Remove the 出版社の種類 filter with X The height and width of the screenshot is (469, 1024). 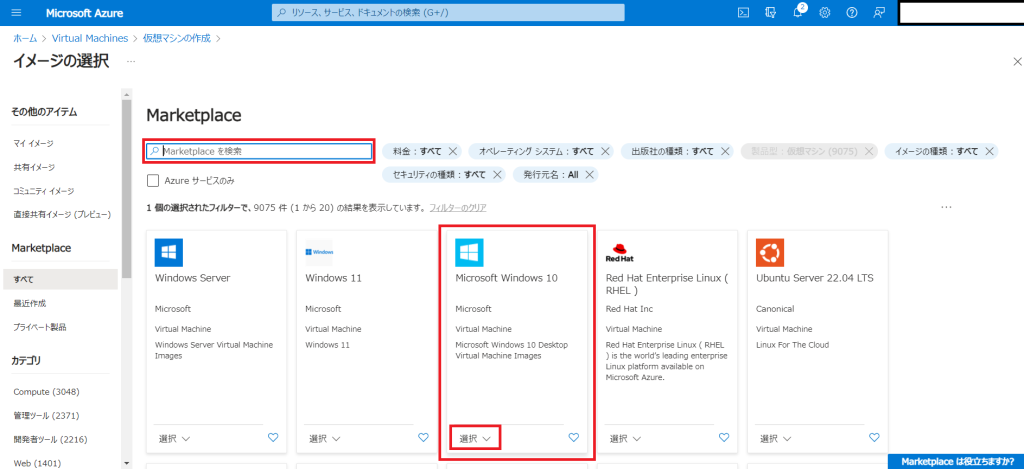(x=725, y=152)
